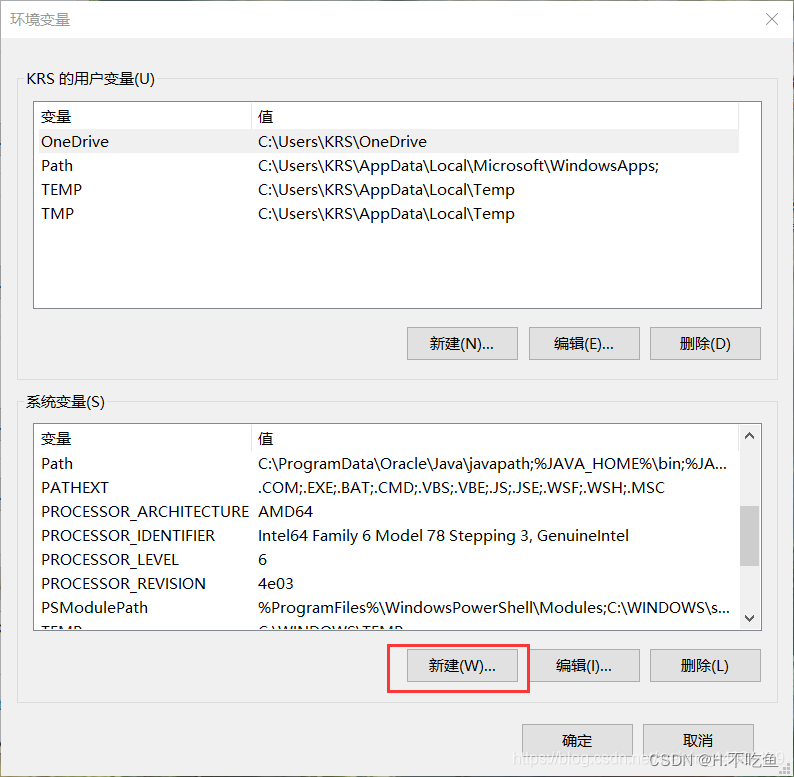
Task: Select the PROCESSOR_ARCHITECTURE variable
Action: [388, 512]
